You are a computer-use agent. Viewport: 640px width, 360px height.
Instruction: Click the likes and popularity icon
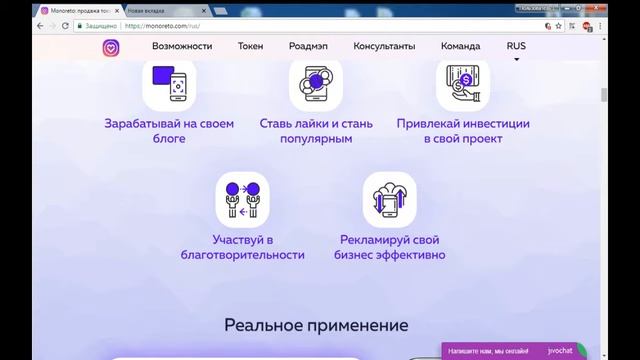316,84
